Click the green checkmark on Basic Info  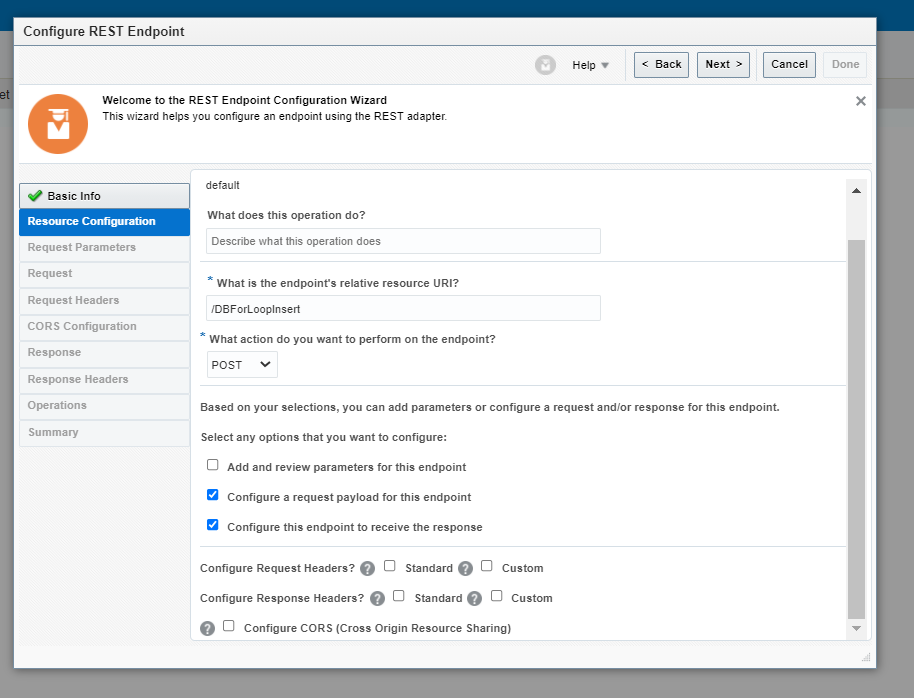click(37, 195)
